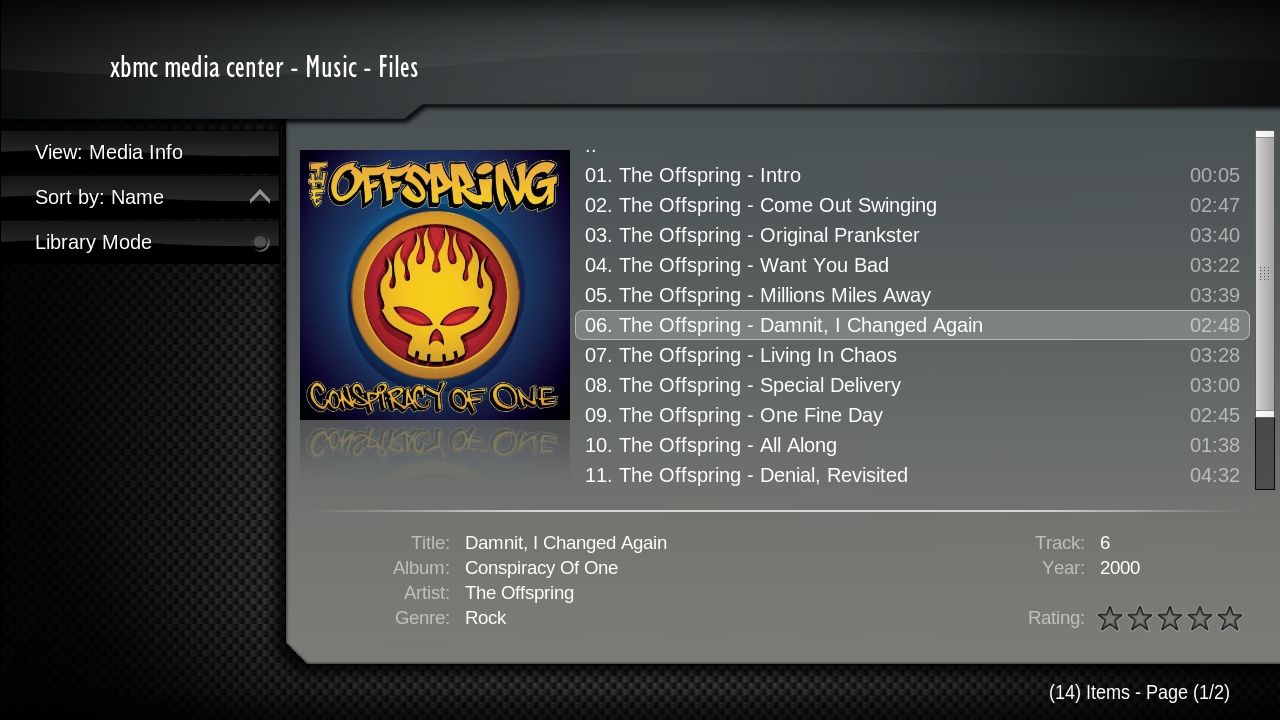This screenshot has height=720, width=1280.
Task: Toggle the Library Mode radio indicator
Action: [x=260, y=242]
